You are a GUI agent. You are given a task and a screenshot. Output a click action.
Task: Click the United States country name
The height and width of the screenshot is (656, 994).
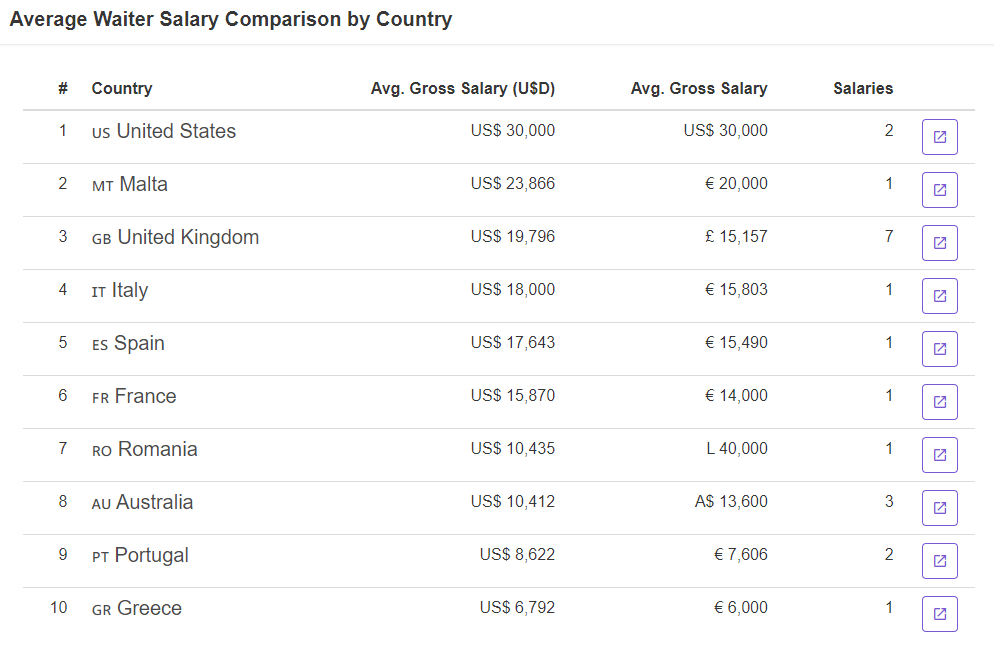click(x=176, y=131)
